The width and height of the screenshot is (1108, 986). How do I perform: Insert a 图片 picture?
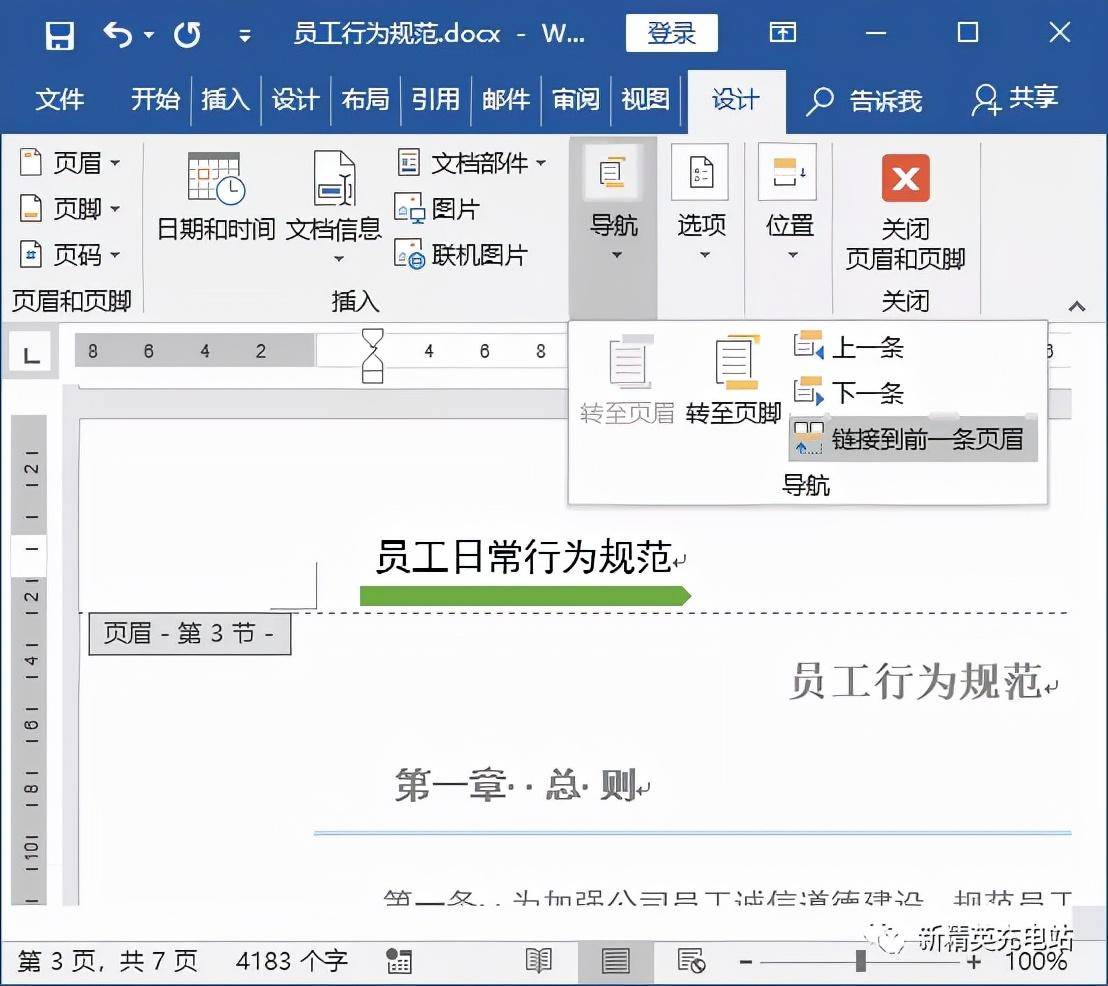pyautogui.click(x=437, y=209)
